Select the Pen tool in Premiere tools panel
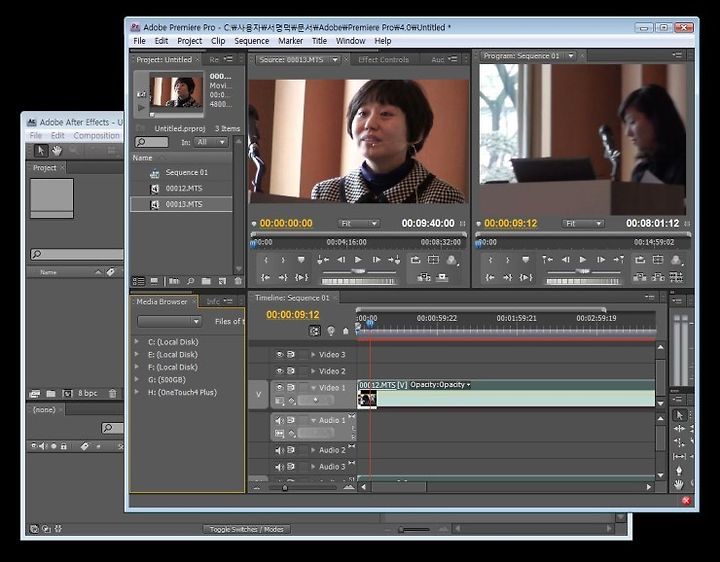 coord(679,470)
